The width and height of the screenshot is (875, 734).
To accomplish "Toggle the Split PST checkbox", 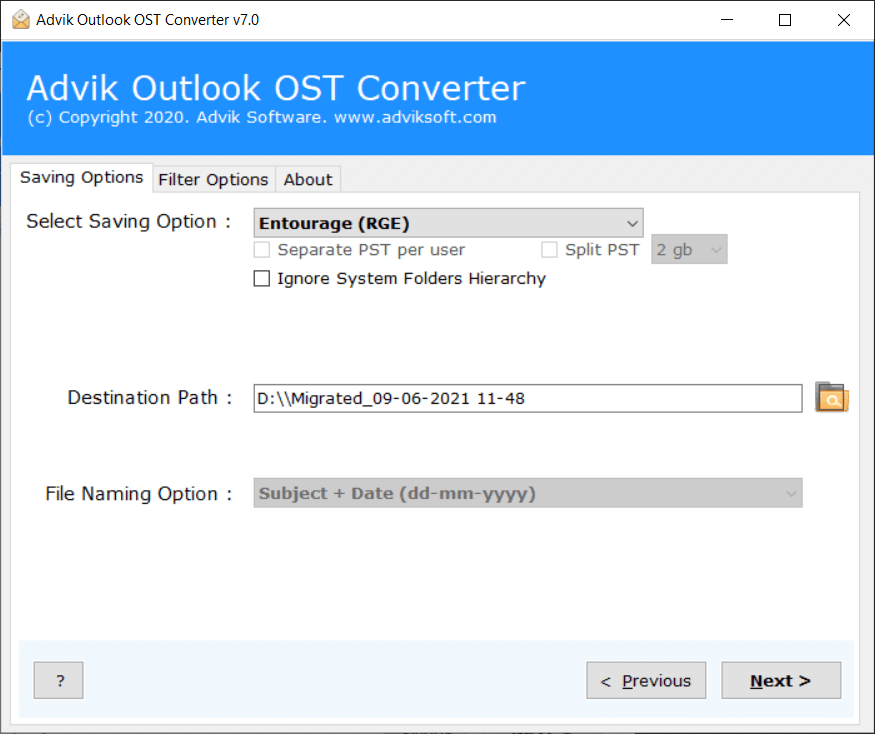I will [549, 250].
